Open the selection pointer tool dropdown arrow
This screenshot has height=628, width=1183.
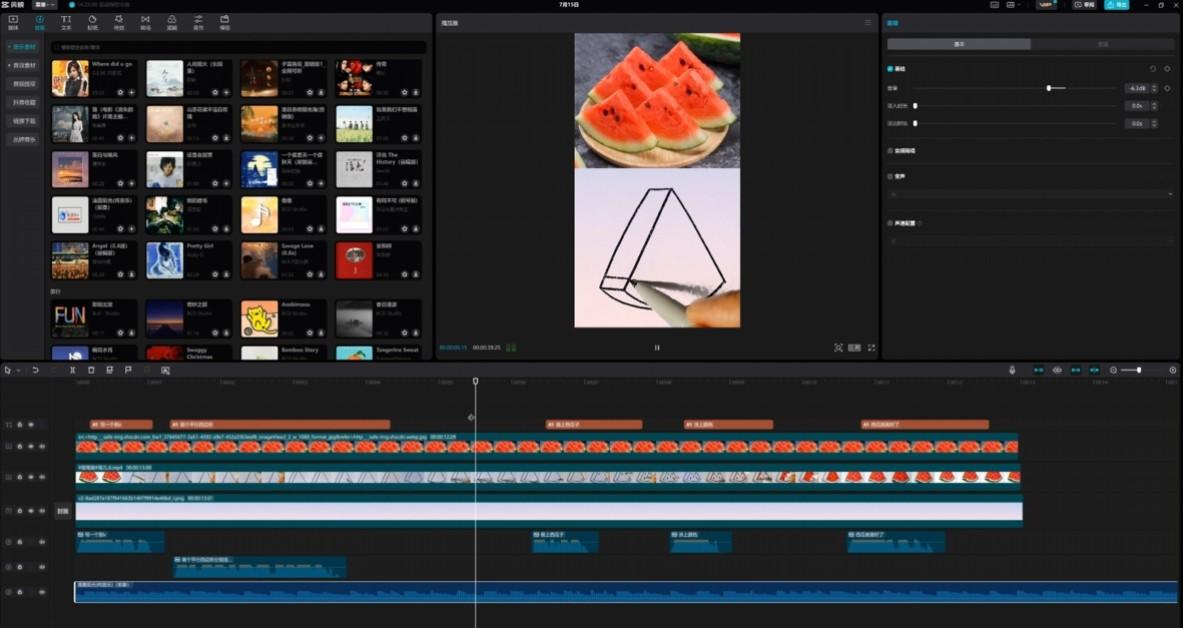coord(18,370)
